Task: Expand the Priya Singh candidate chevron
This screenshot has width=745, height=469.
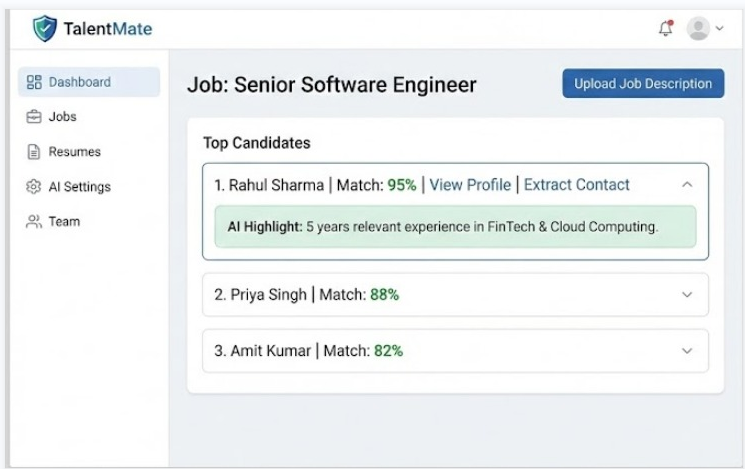Action: (686, 295)
